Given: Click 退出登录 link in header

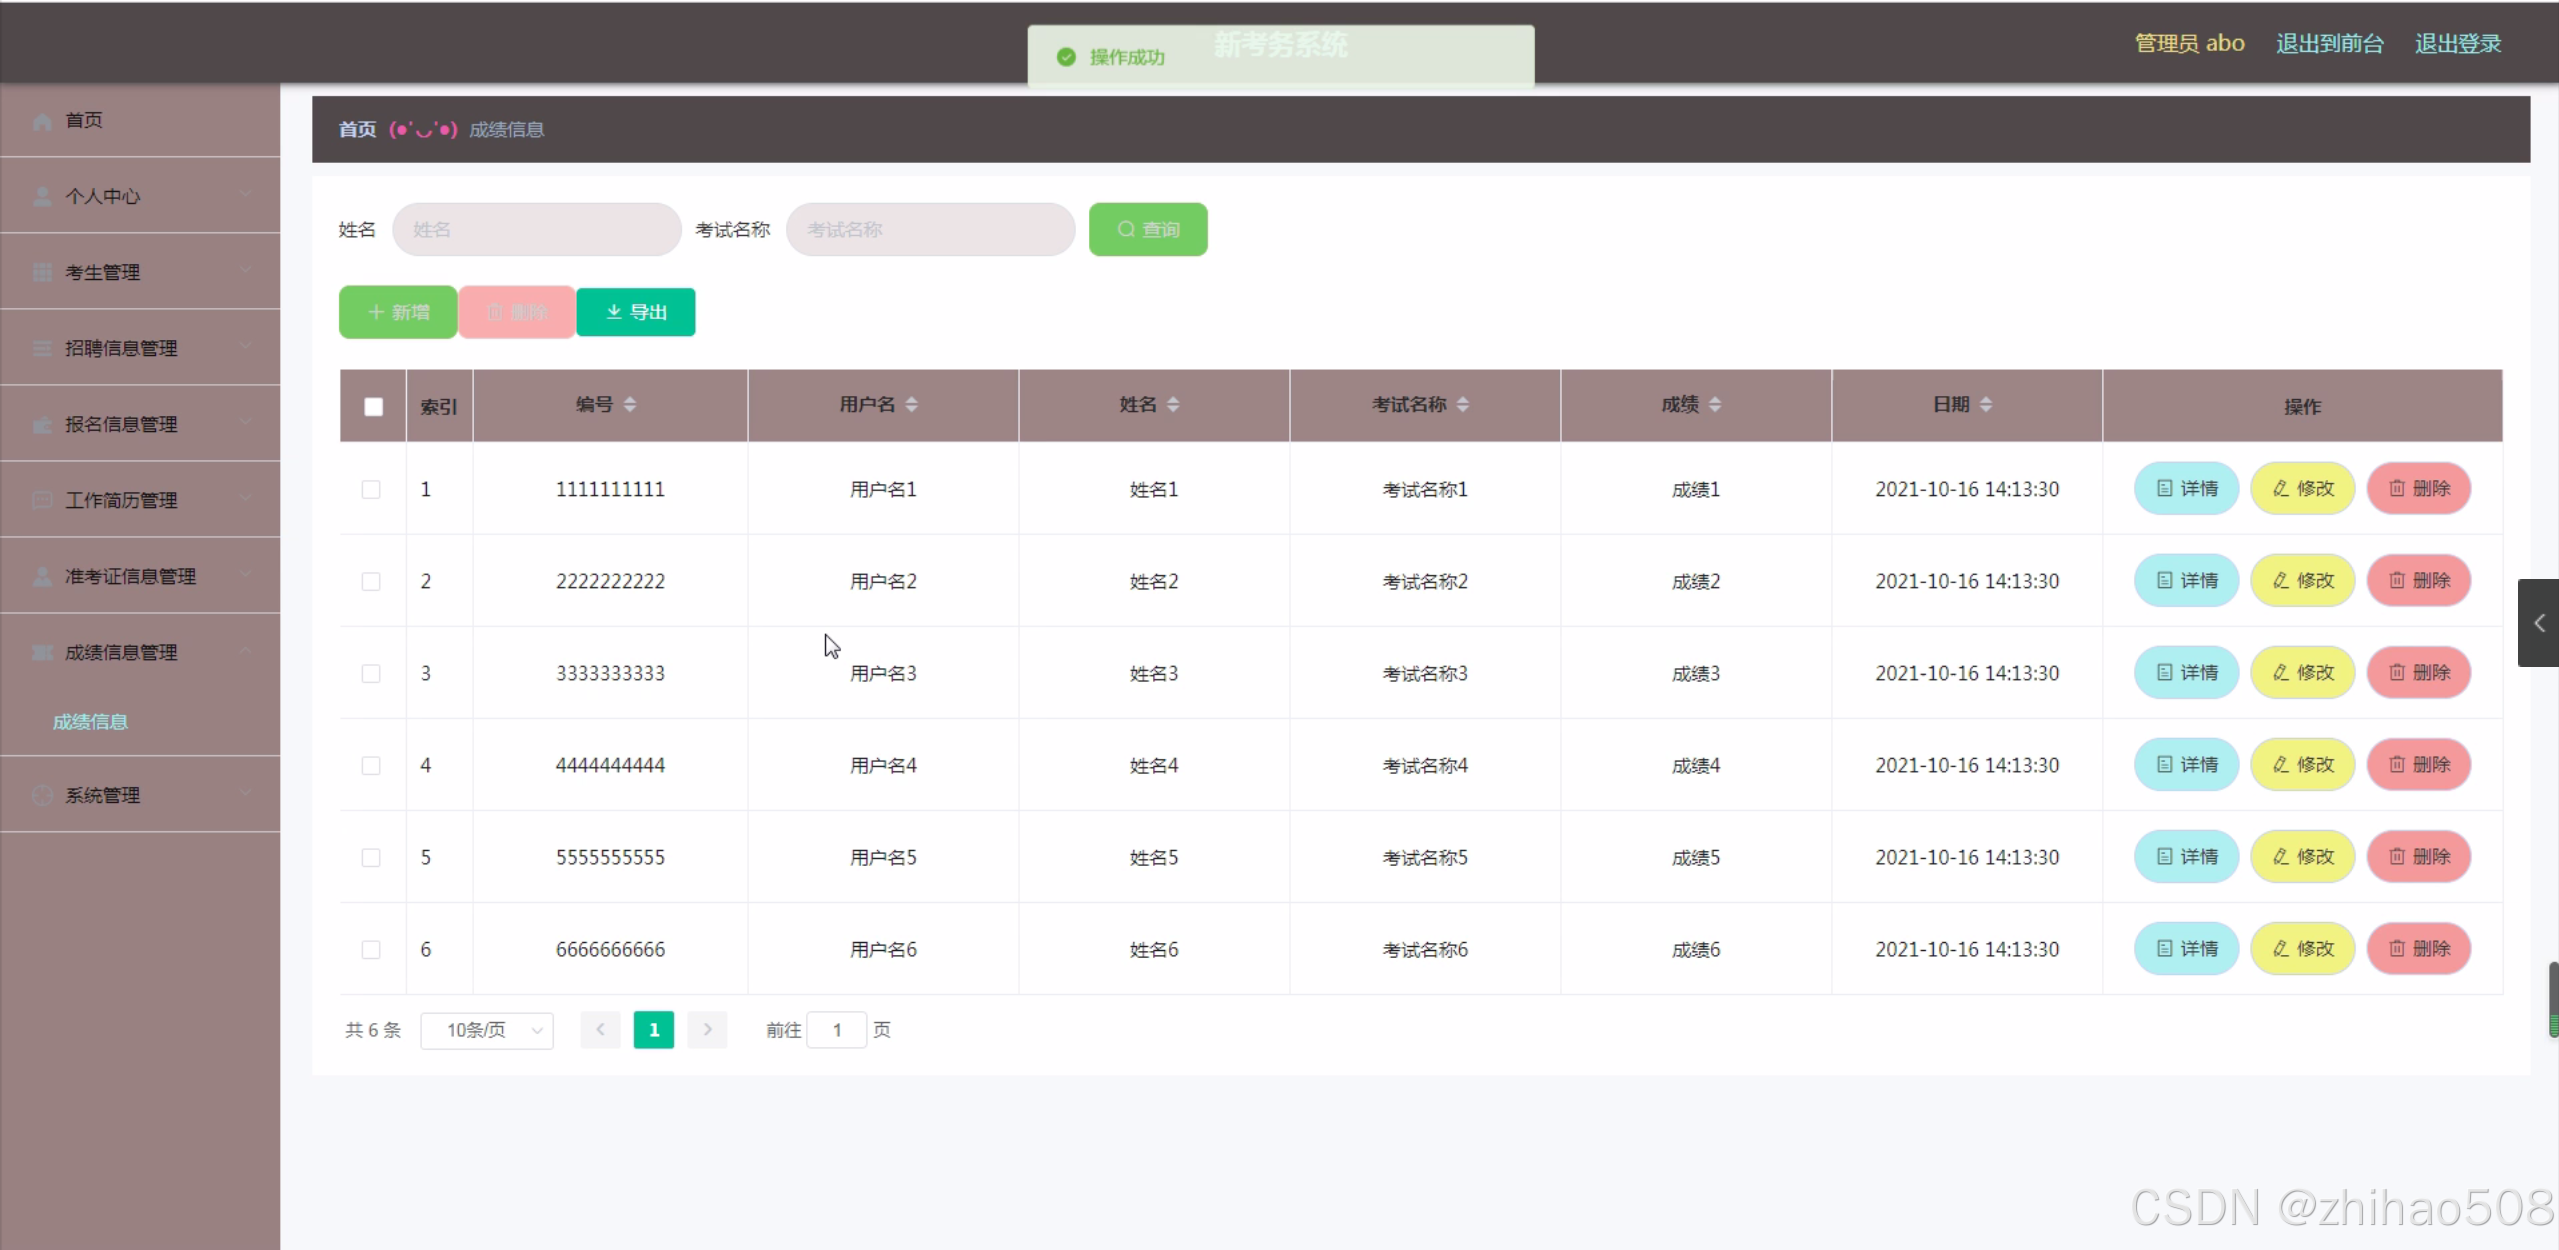Looking at the screenshot, I should coord(2457,43).
